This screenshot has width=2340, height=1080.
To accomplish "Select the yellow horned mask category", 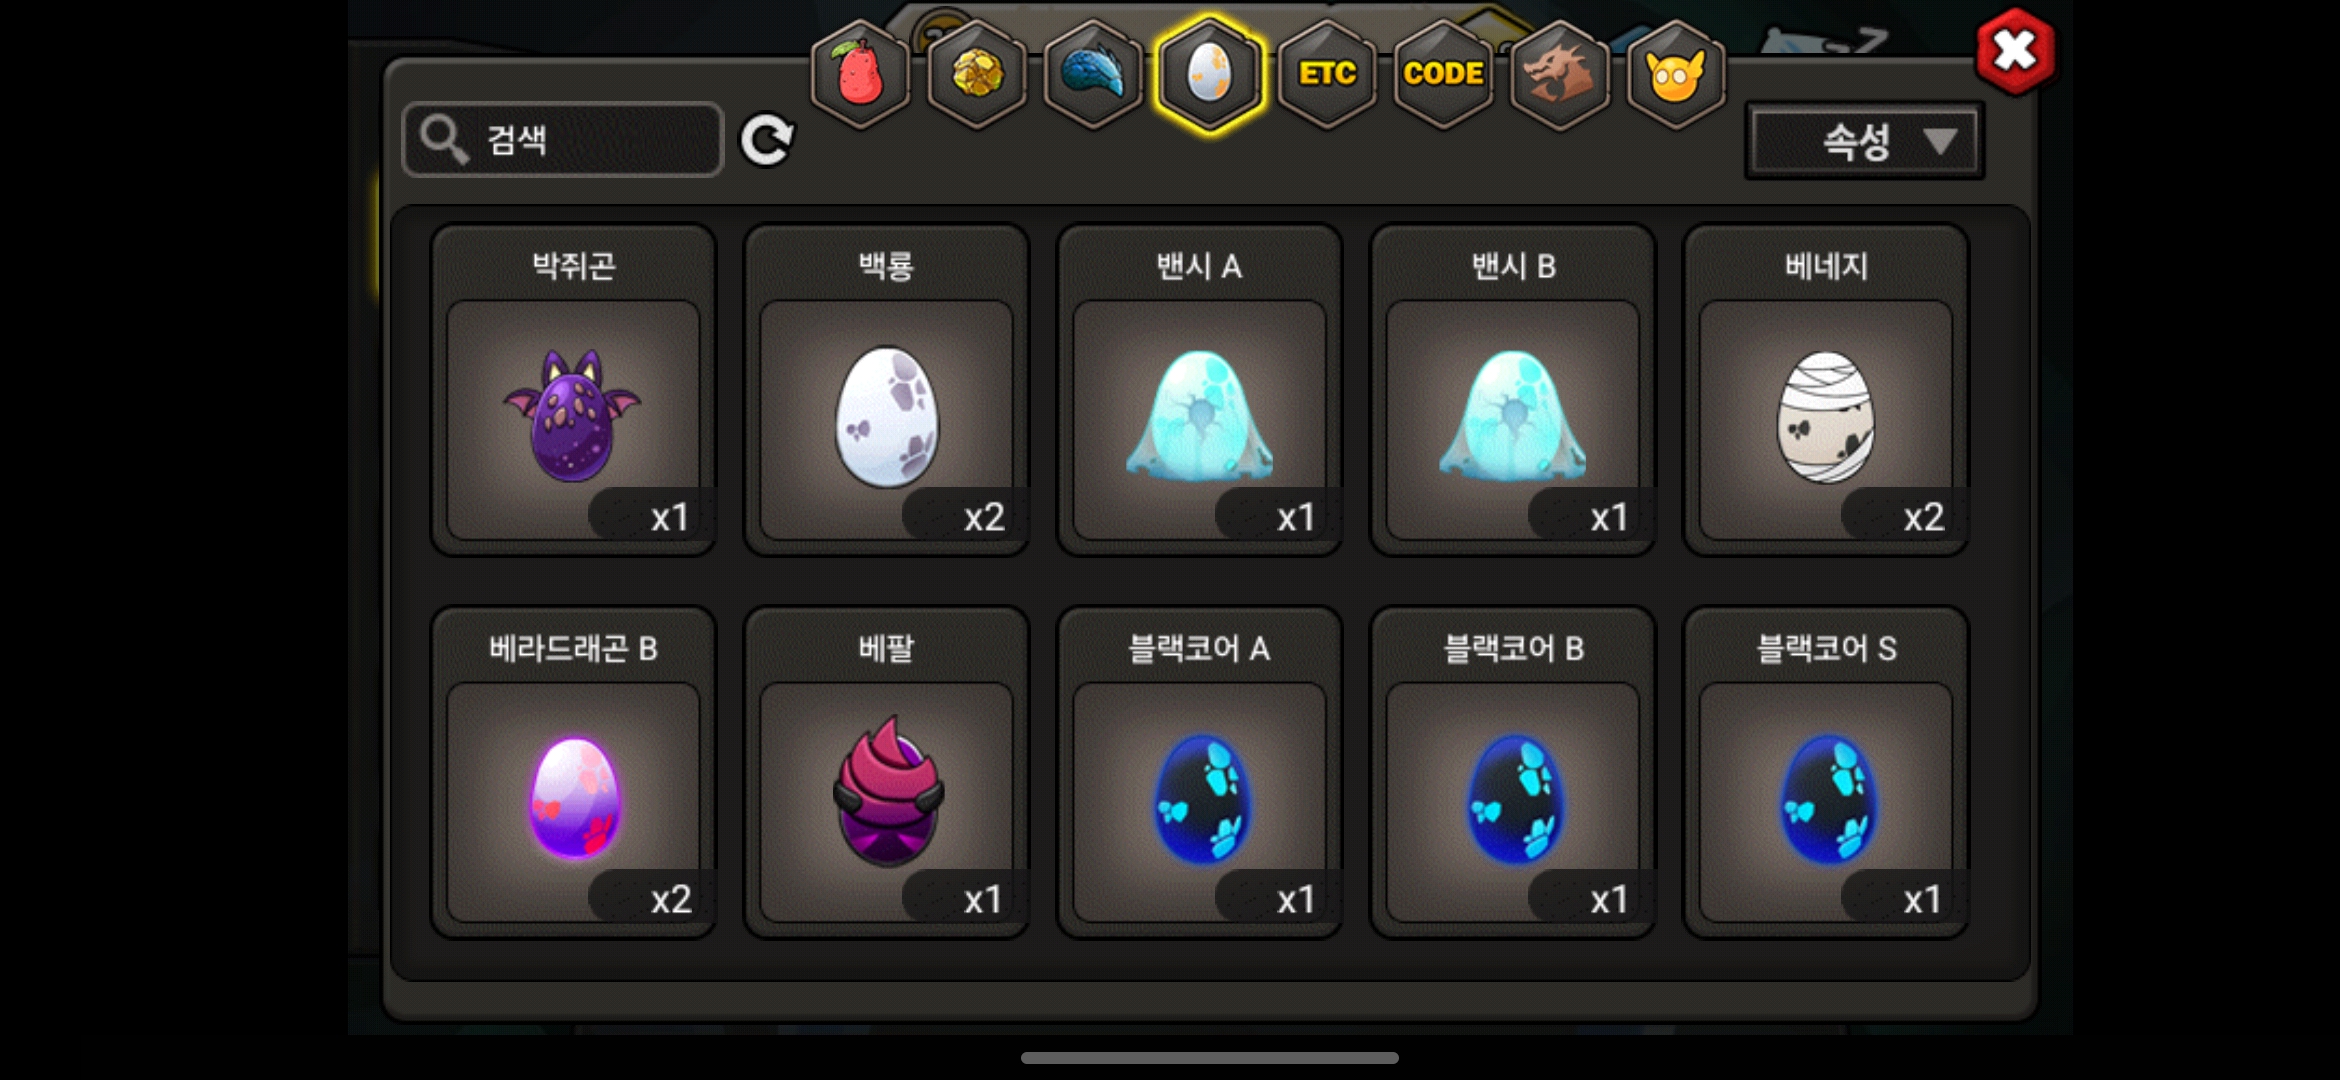I will click(x=1675, y=74).
